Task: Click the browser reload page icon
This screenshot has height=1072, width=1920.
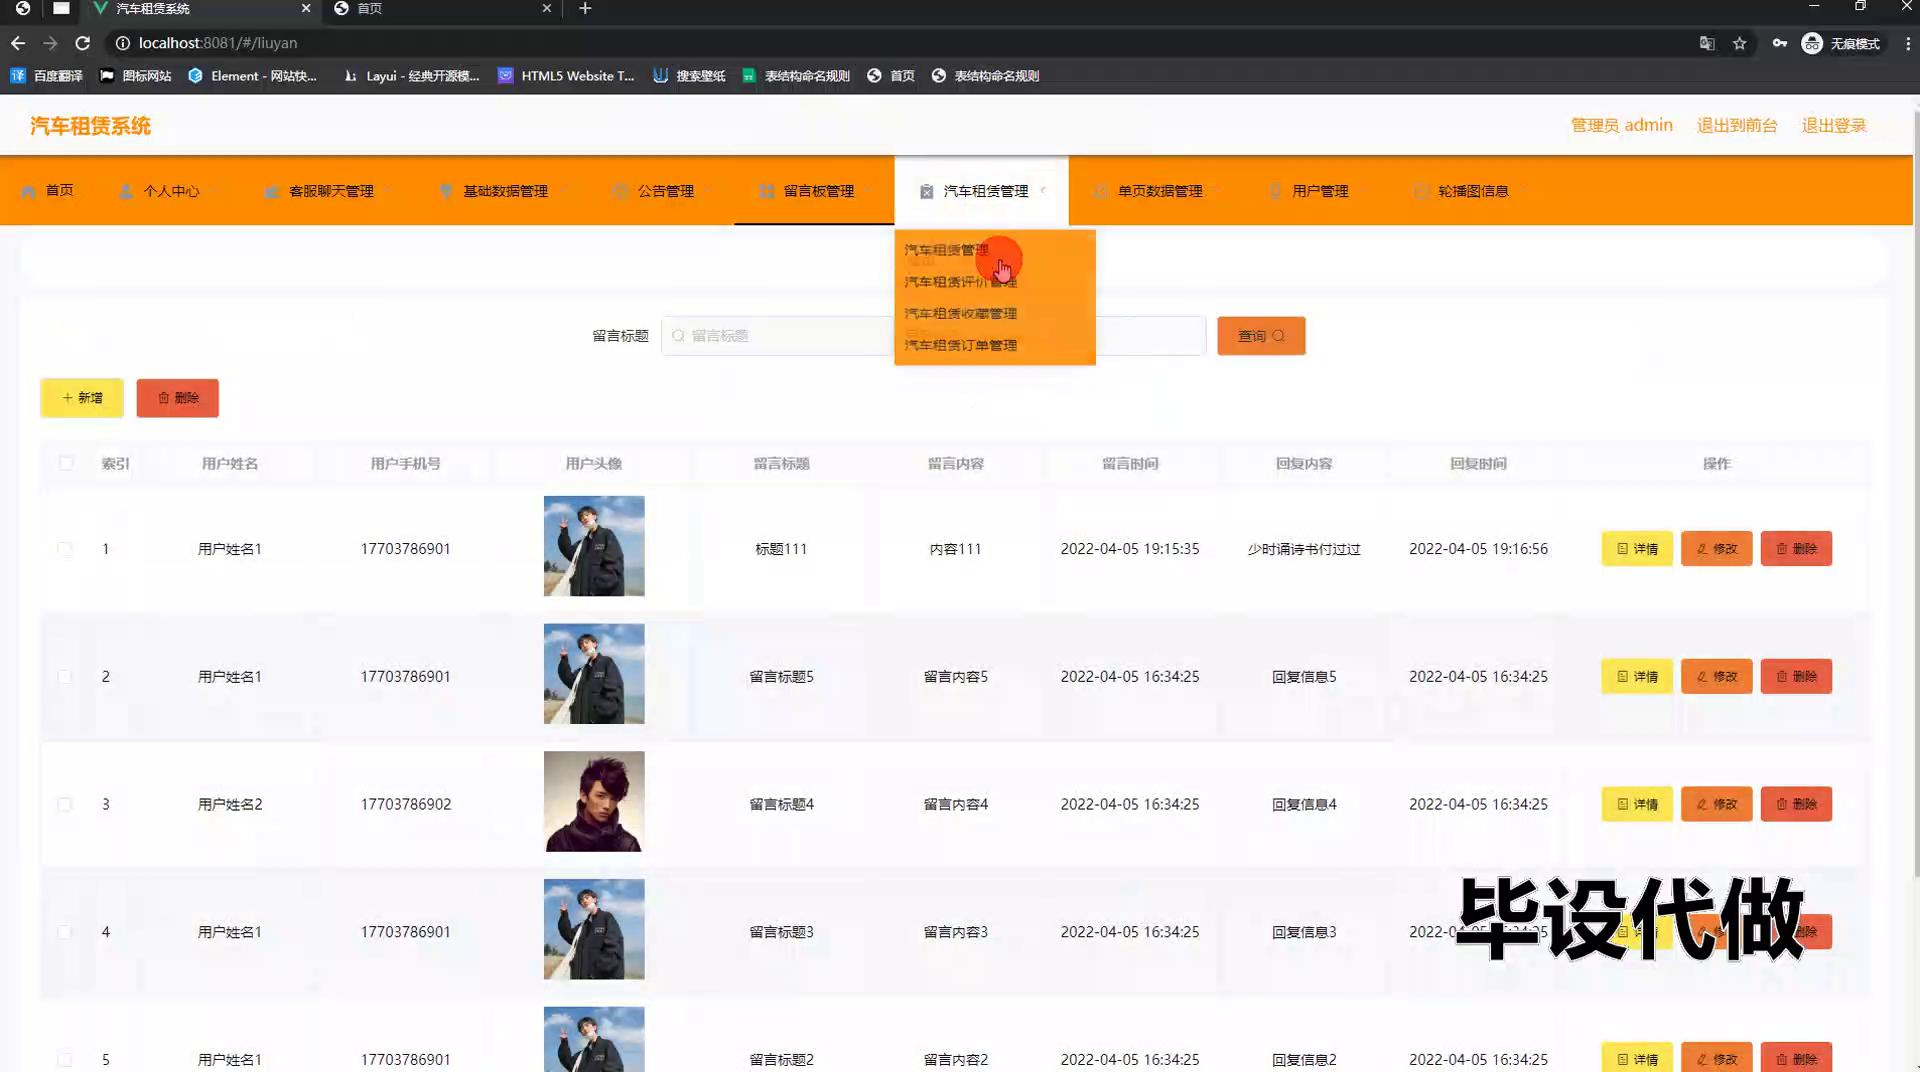Action: tap(83, 43)
